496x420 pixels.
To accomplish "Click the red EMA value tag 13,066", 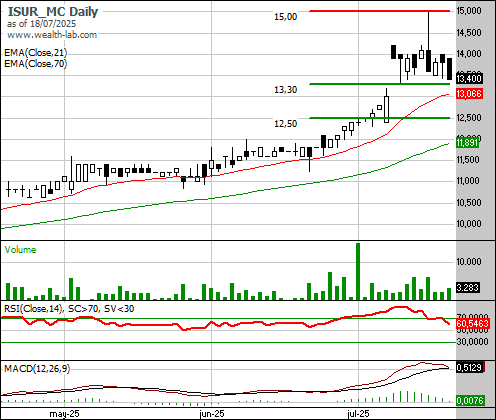I will [469, 94].
